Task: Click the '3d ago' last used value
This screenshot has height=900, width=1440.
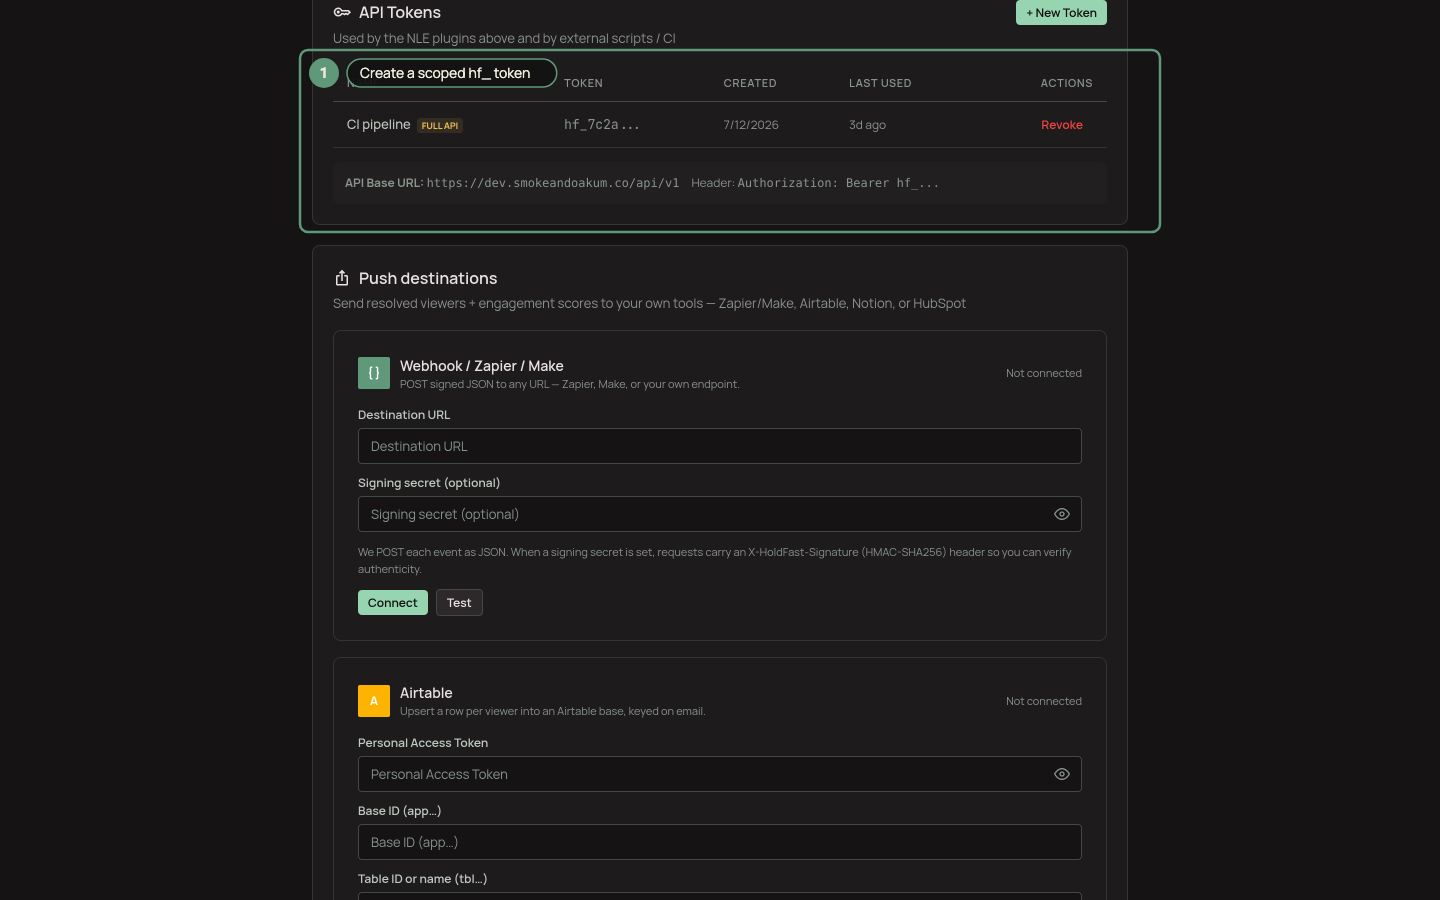Action: tap(867, 125)
